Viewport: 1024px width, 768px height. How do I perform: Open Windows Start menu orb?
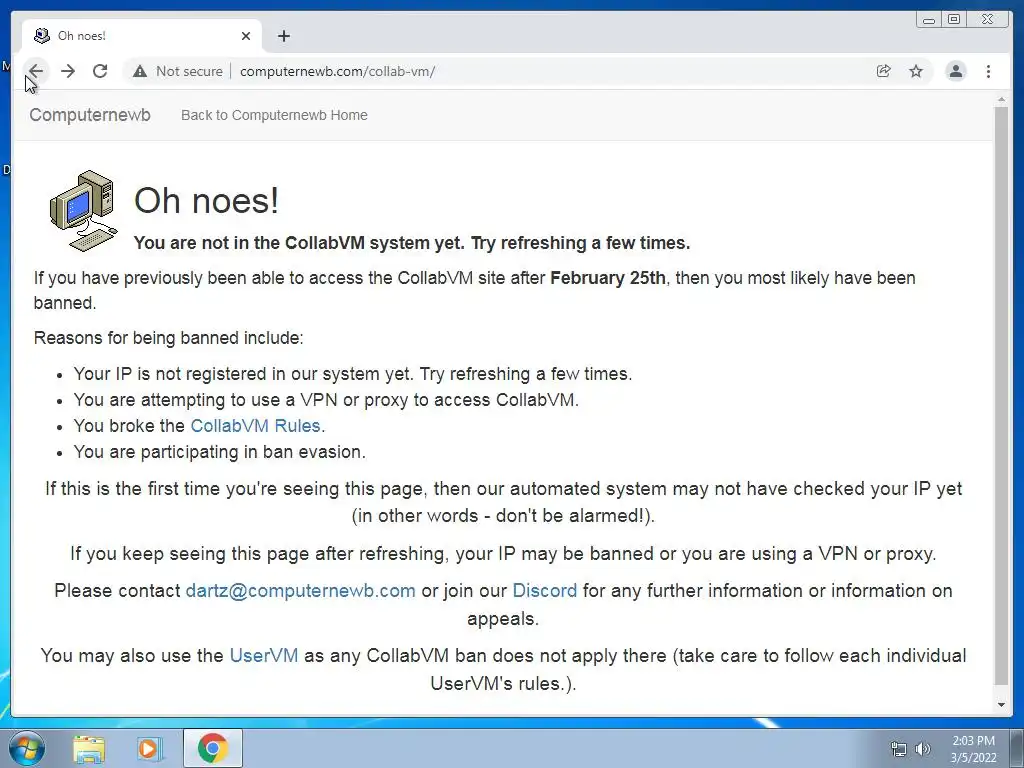[27, 748]
